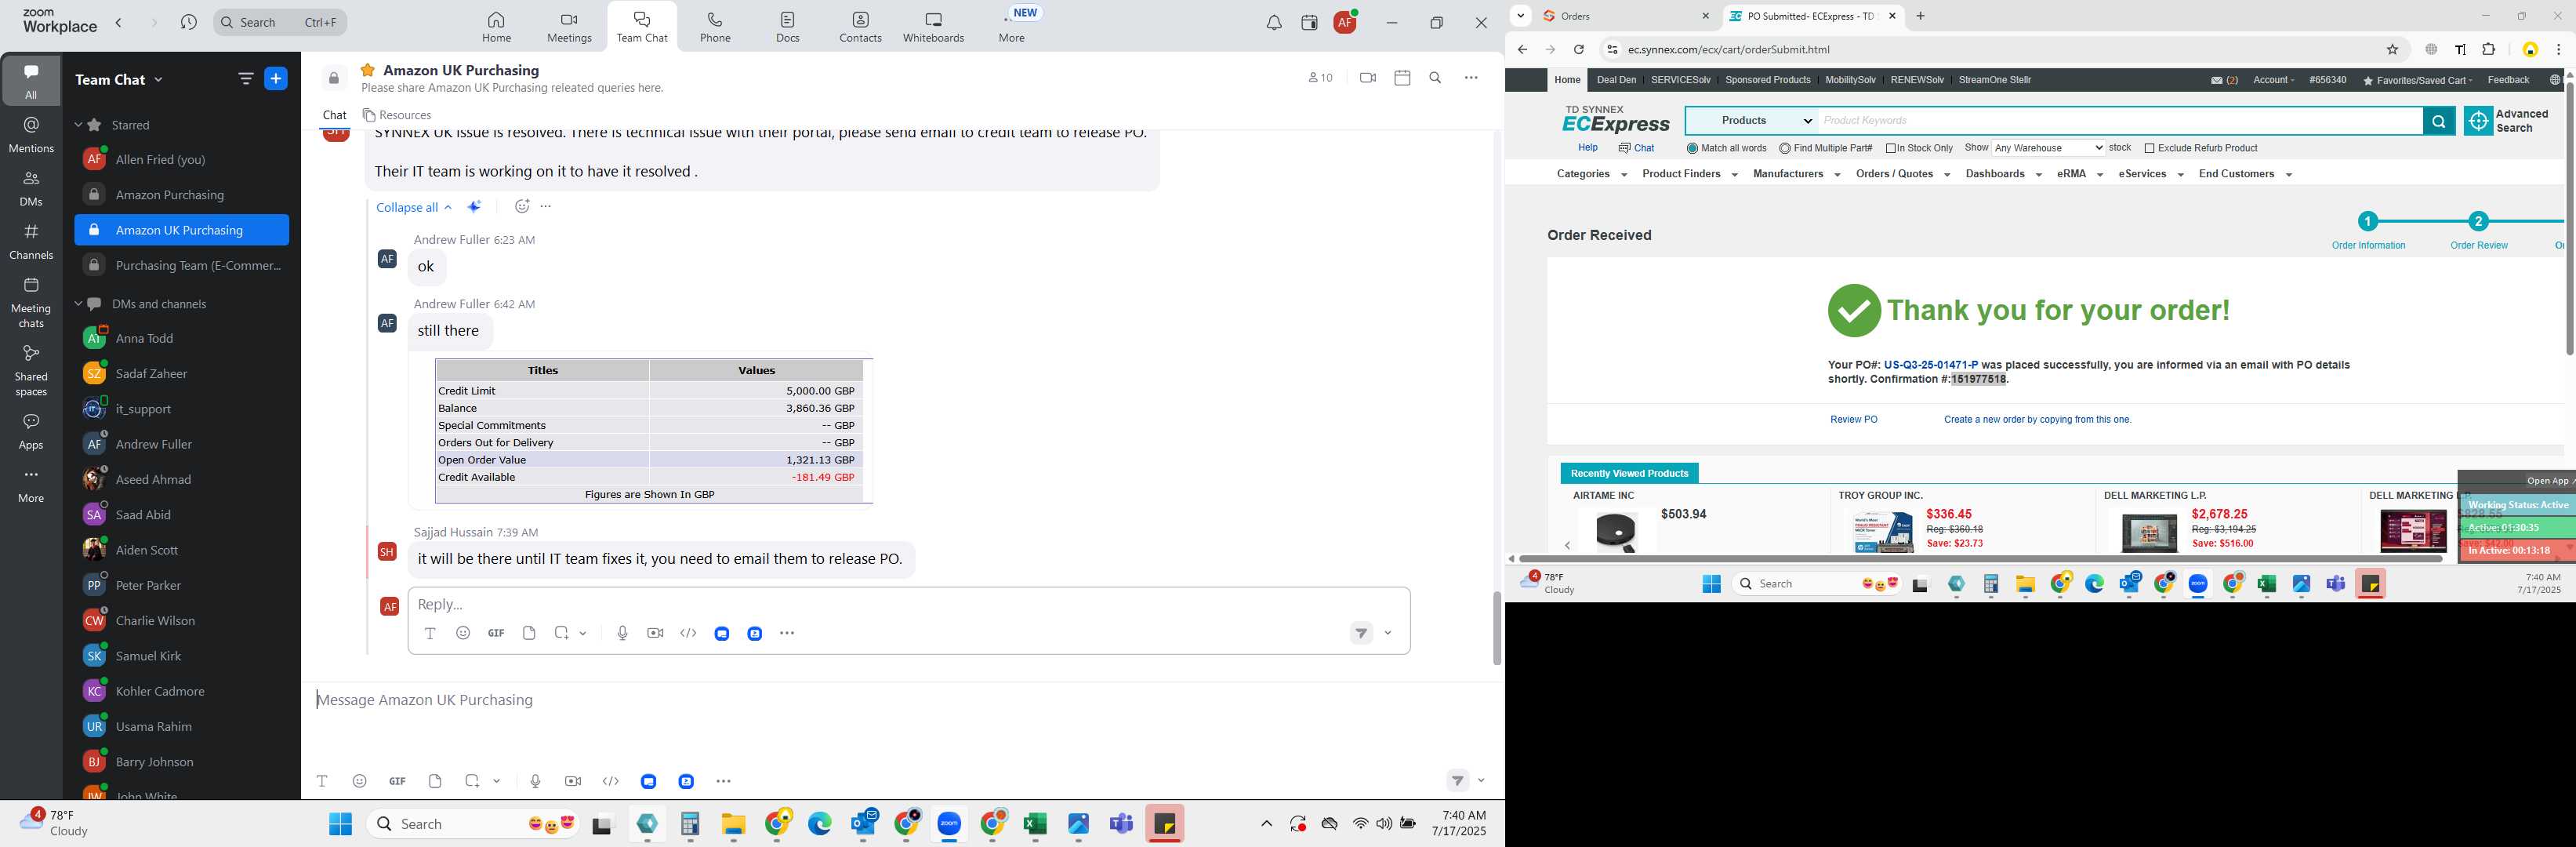Click Review PO link
This screenshot has height=847, width=2576.
pos(1853,420)
